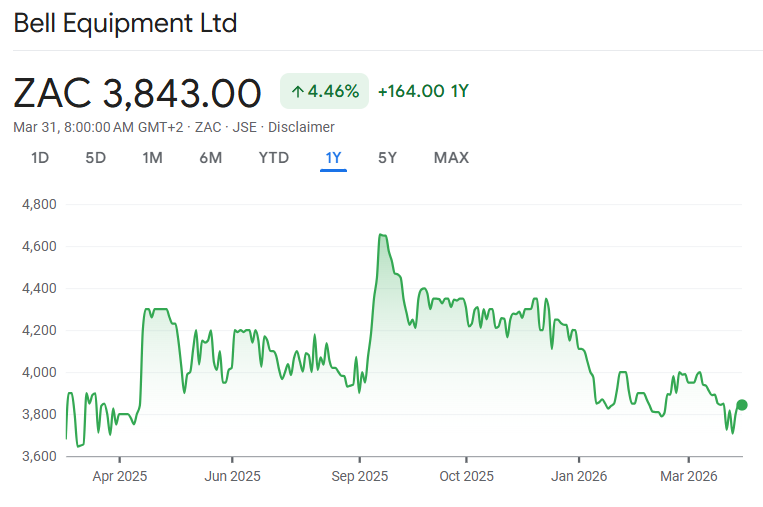Click the +164.00 1Y change text

423,92
